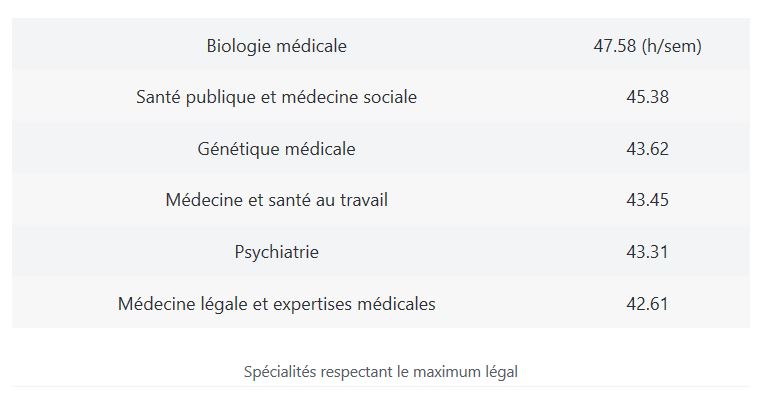Click the word sociale in second row
Viewport: 772px width, 395px height.
[x=390, y=97]
